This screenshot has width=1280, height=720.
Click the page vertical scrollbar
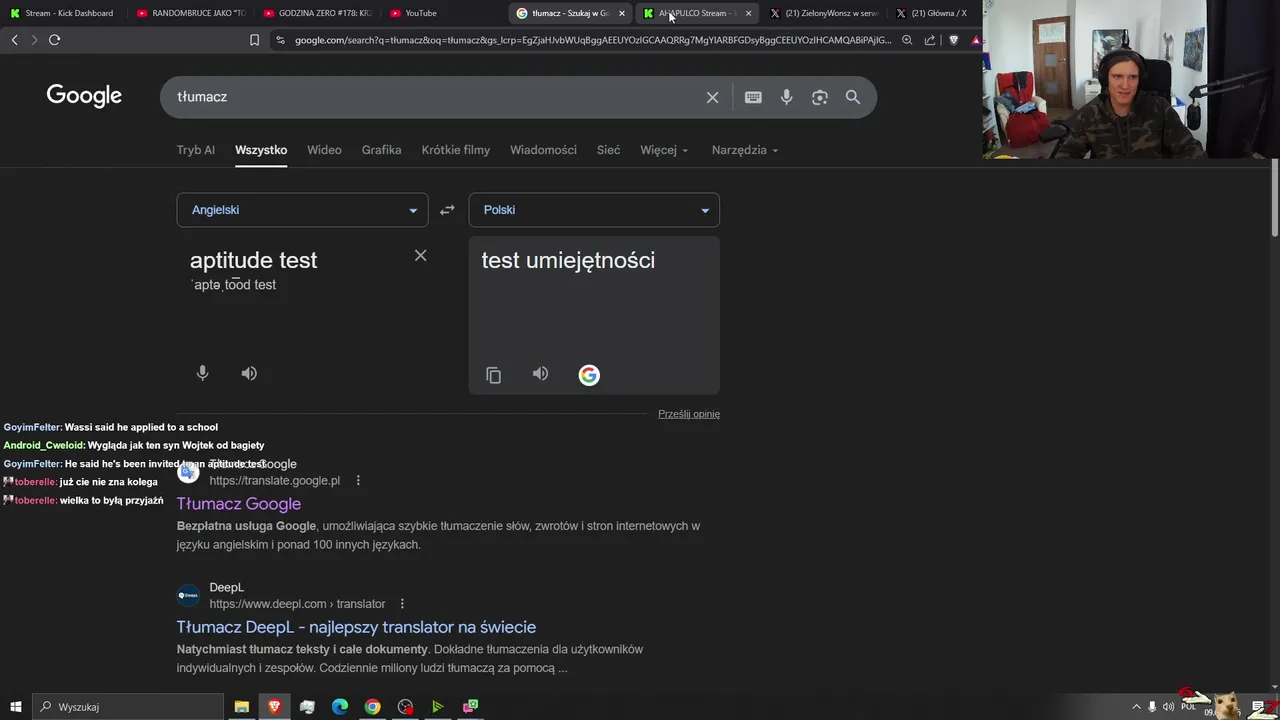(1275, 198)
